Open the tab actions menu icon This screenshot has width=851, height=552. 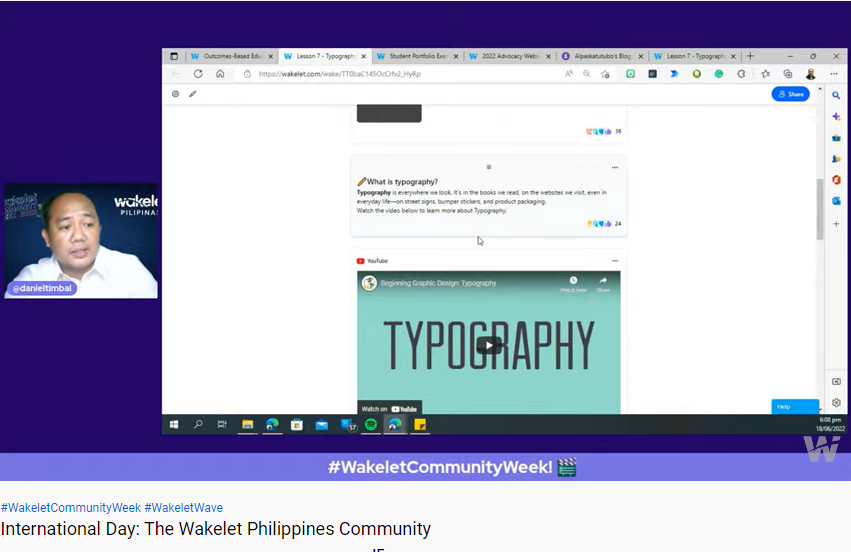pos(174,56)
